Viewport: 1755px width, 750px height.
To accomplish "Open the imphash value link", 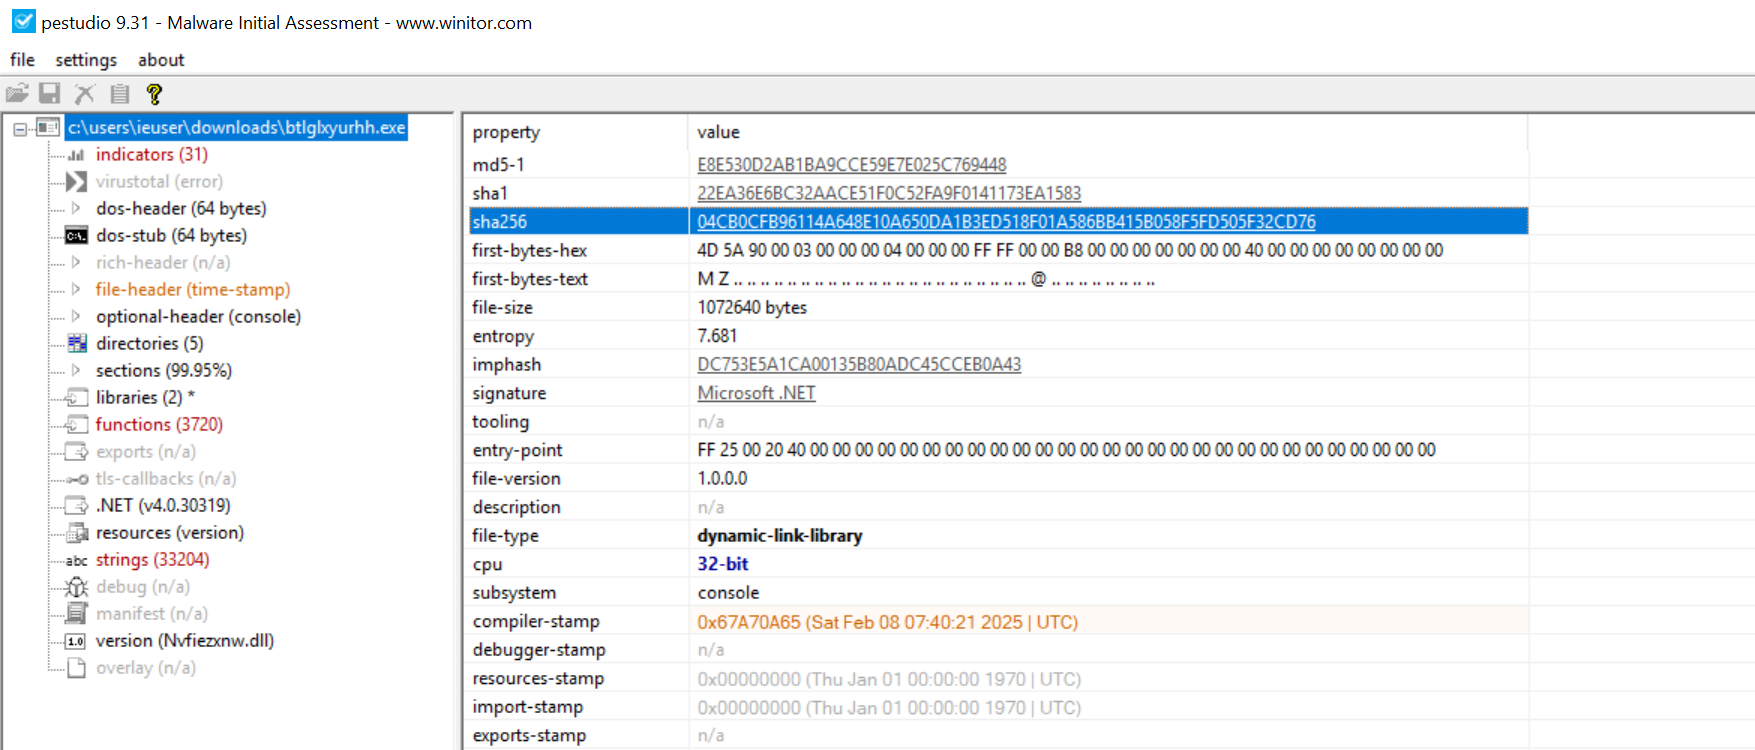I will pyautogui.click(x=859, y=365).
